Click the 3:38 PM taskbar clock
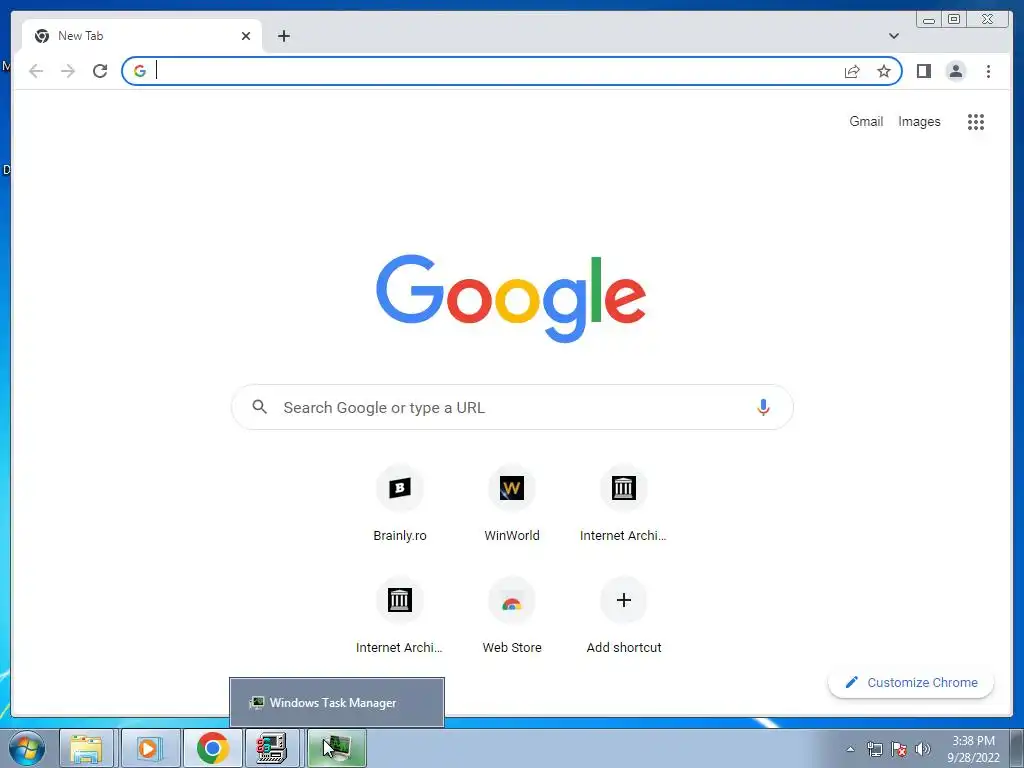This screenshot has height=768, width=1024. point(973,749)
